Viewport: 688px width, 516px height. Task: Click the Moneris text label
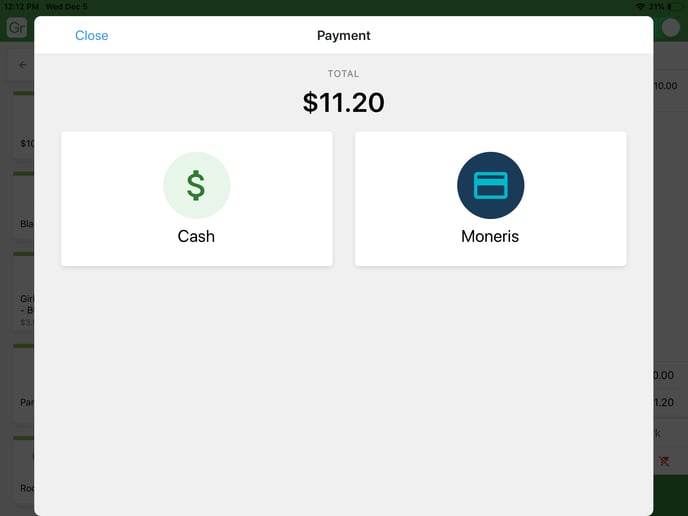point(490,236)
